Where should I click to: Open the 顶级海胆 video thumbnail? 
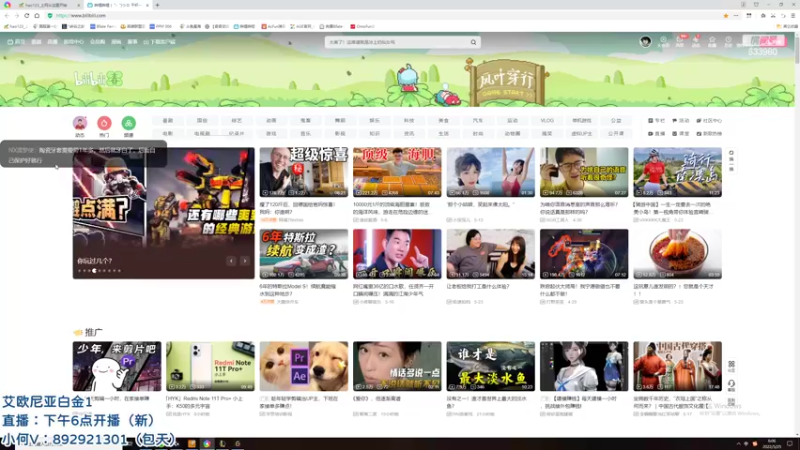[397, 172]
